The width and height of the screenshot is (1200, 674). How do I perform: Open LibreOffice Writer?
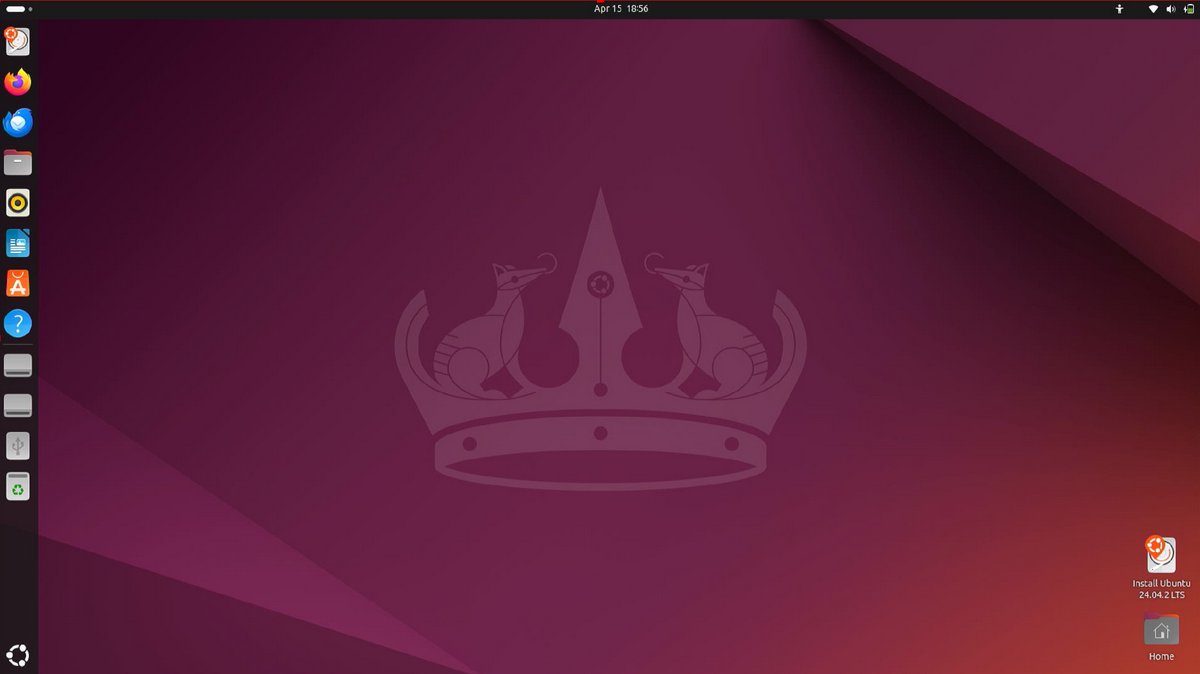[18, 244]
